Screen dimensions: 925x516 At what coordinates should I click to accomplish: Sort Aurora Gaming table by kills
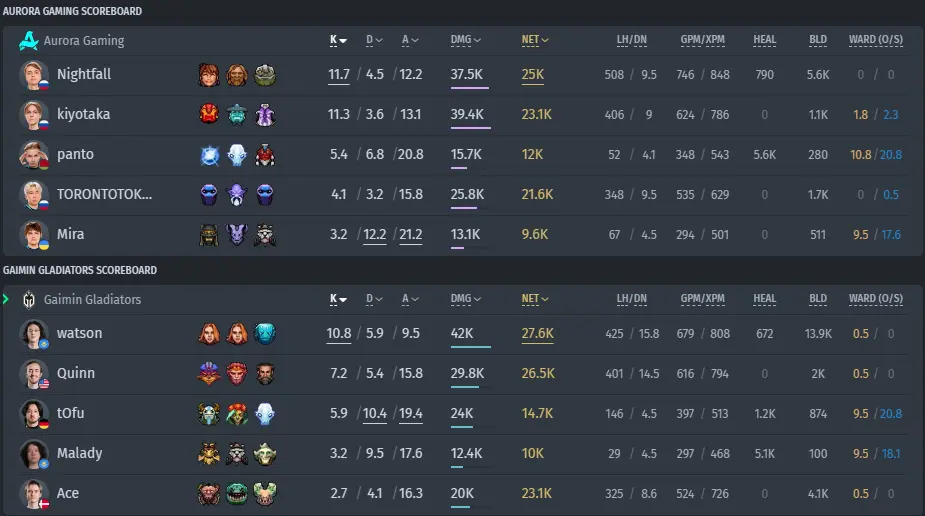point(338,40)
